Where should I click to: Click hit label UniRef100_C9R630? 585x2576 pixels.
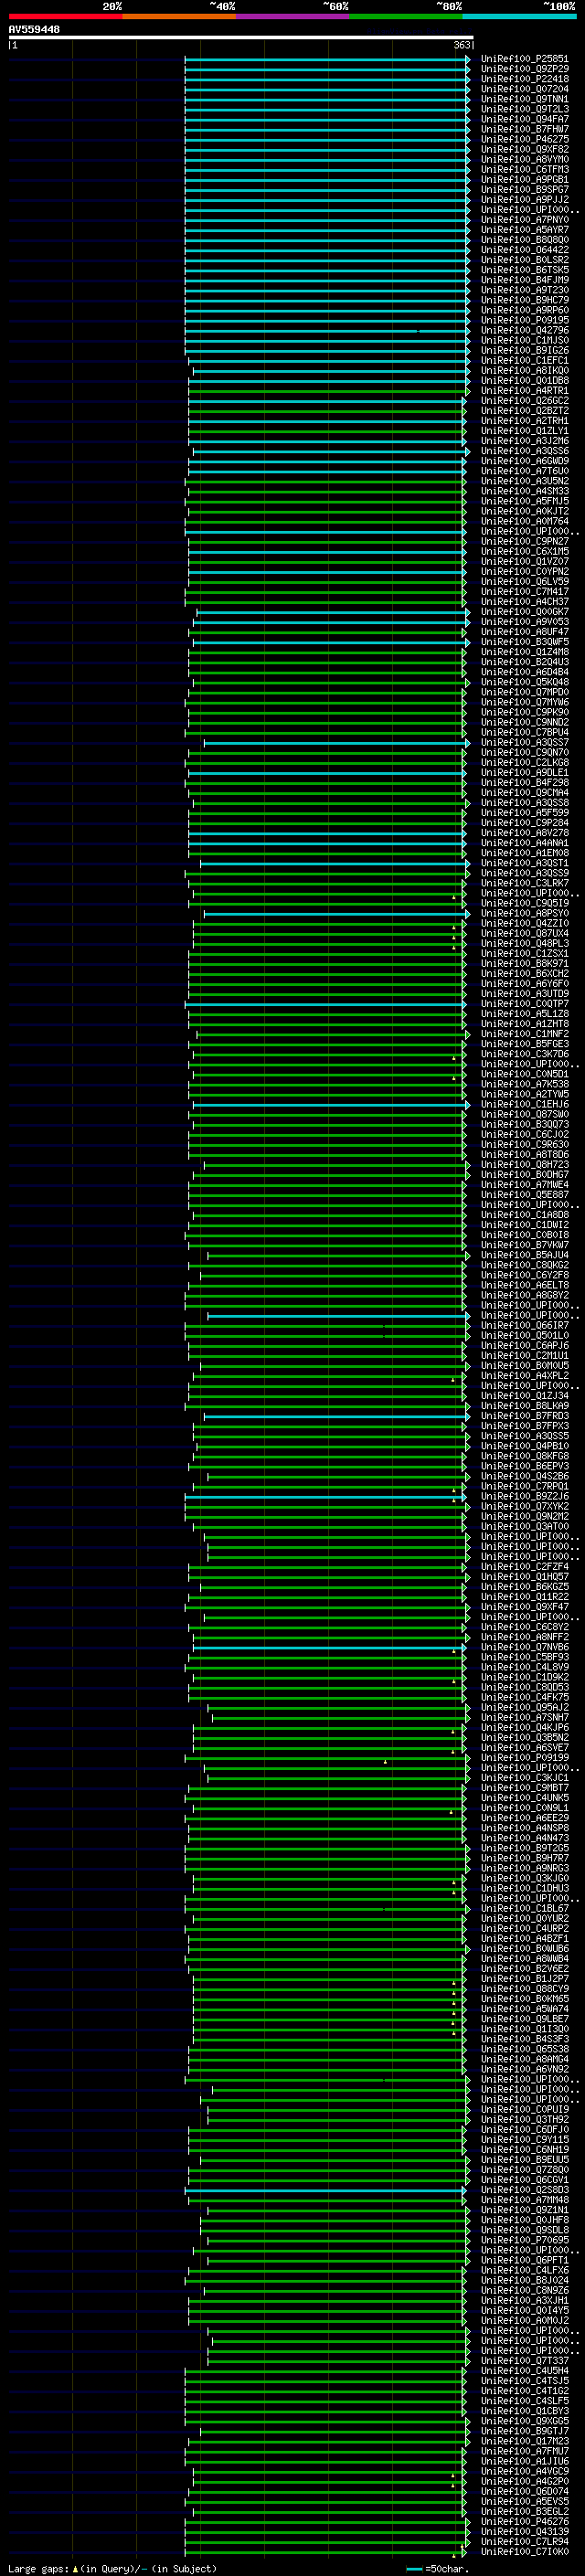(x=524, y=1144)
